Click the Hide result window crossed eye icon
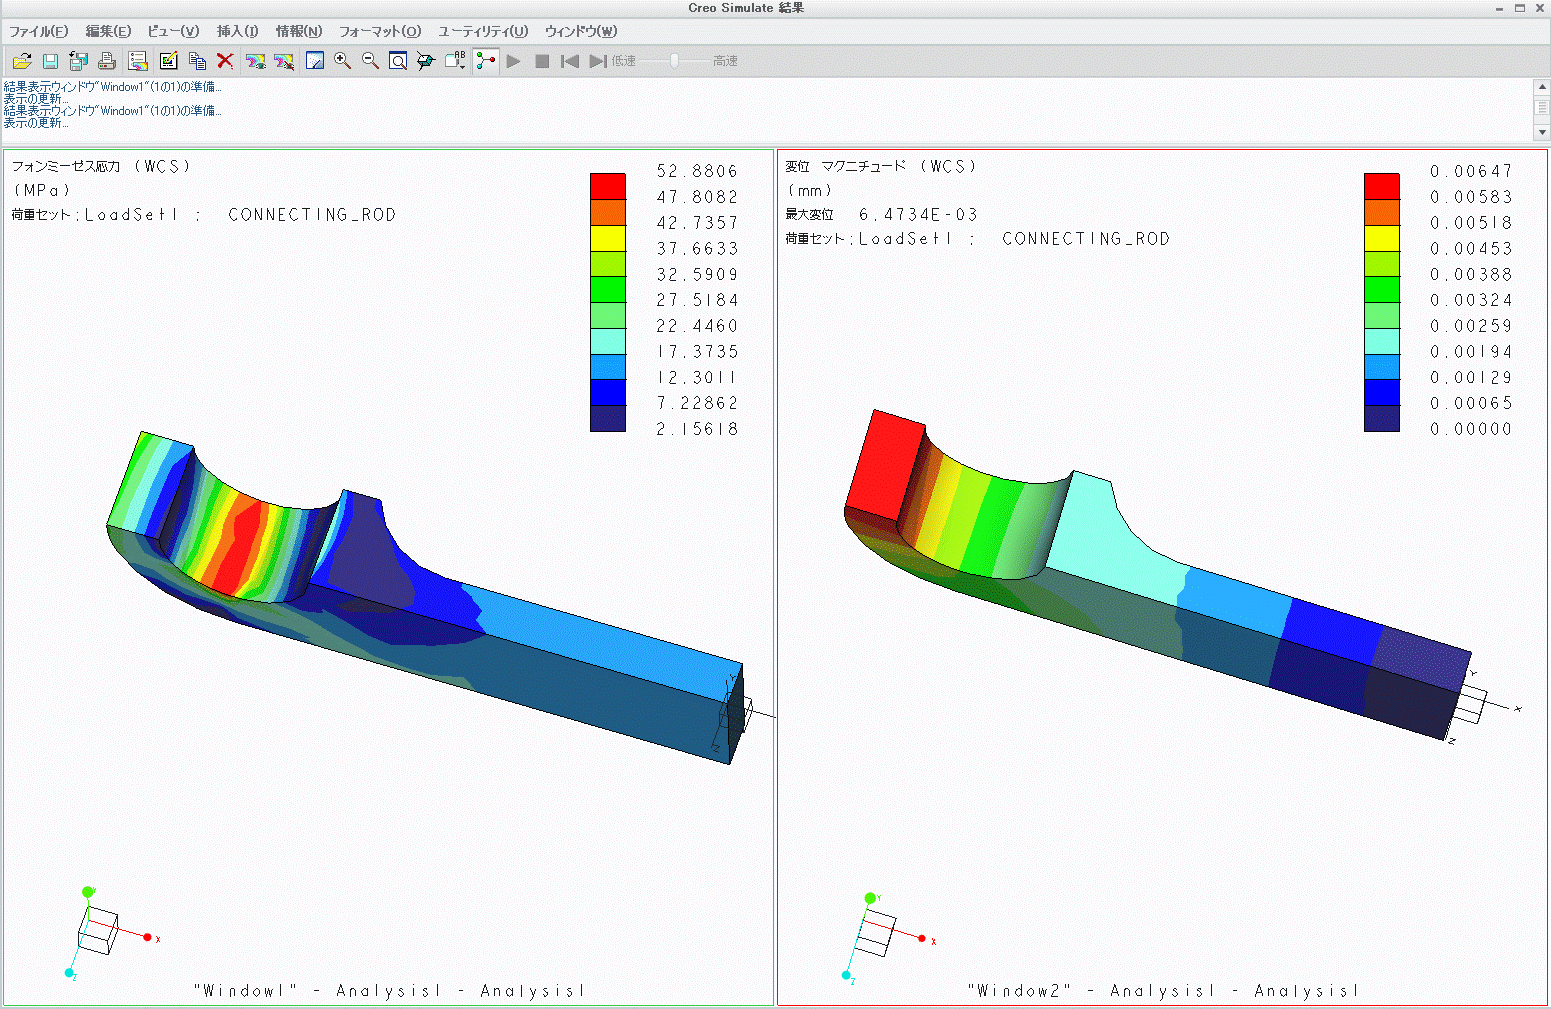 coord(284,61)
